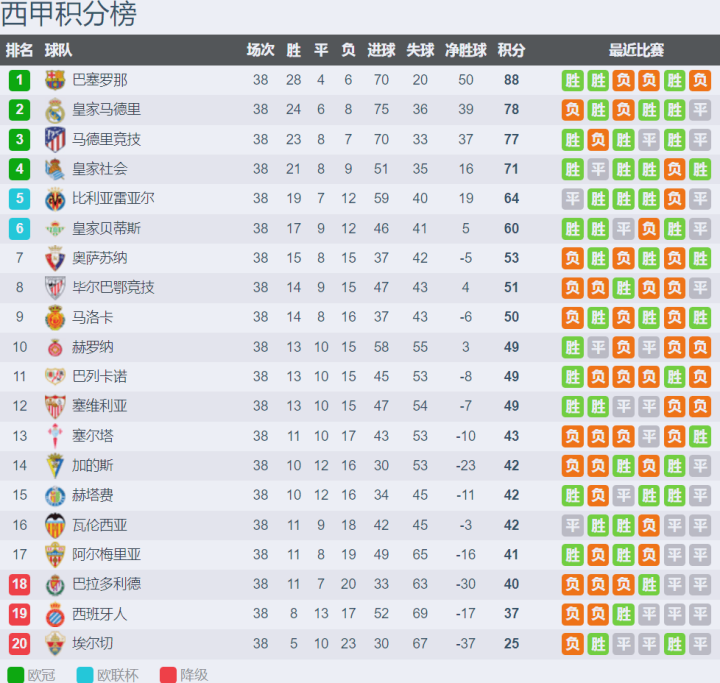Image resolution: width=720 pixels, height=683 pixels.
Task: Click the red rank 18 badge
Action: pyautogui.click(x=20, y=584)
